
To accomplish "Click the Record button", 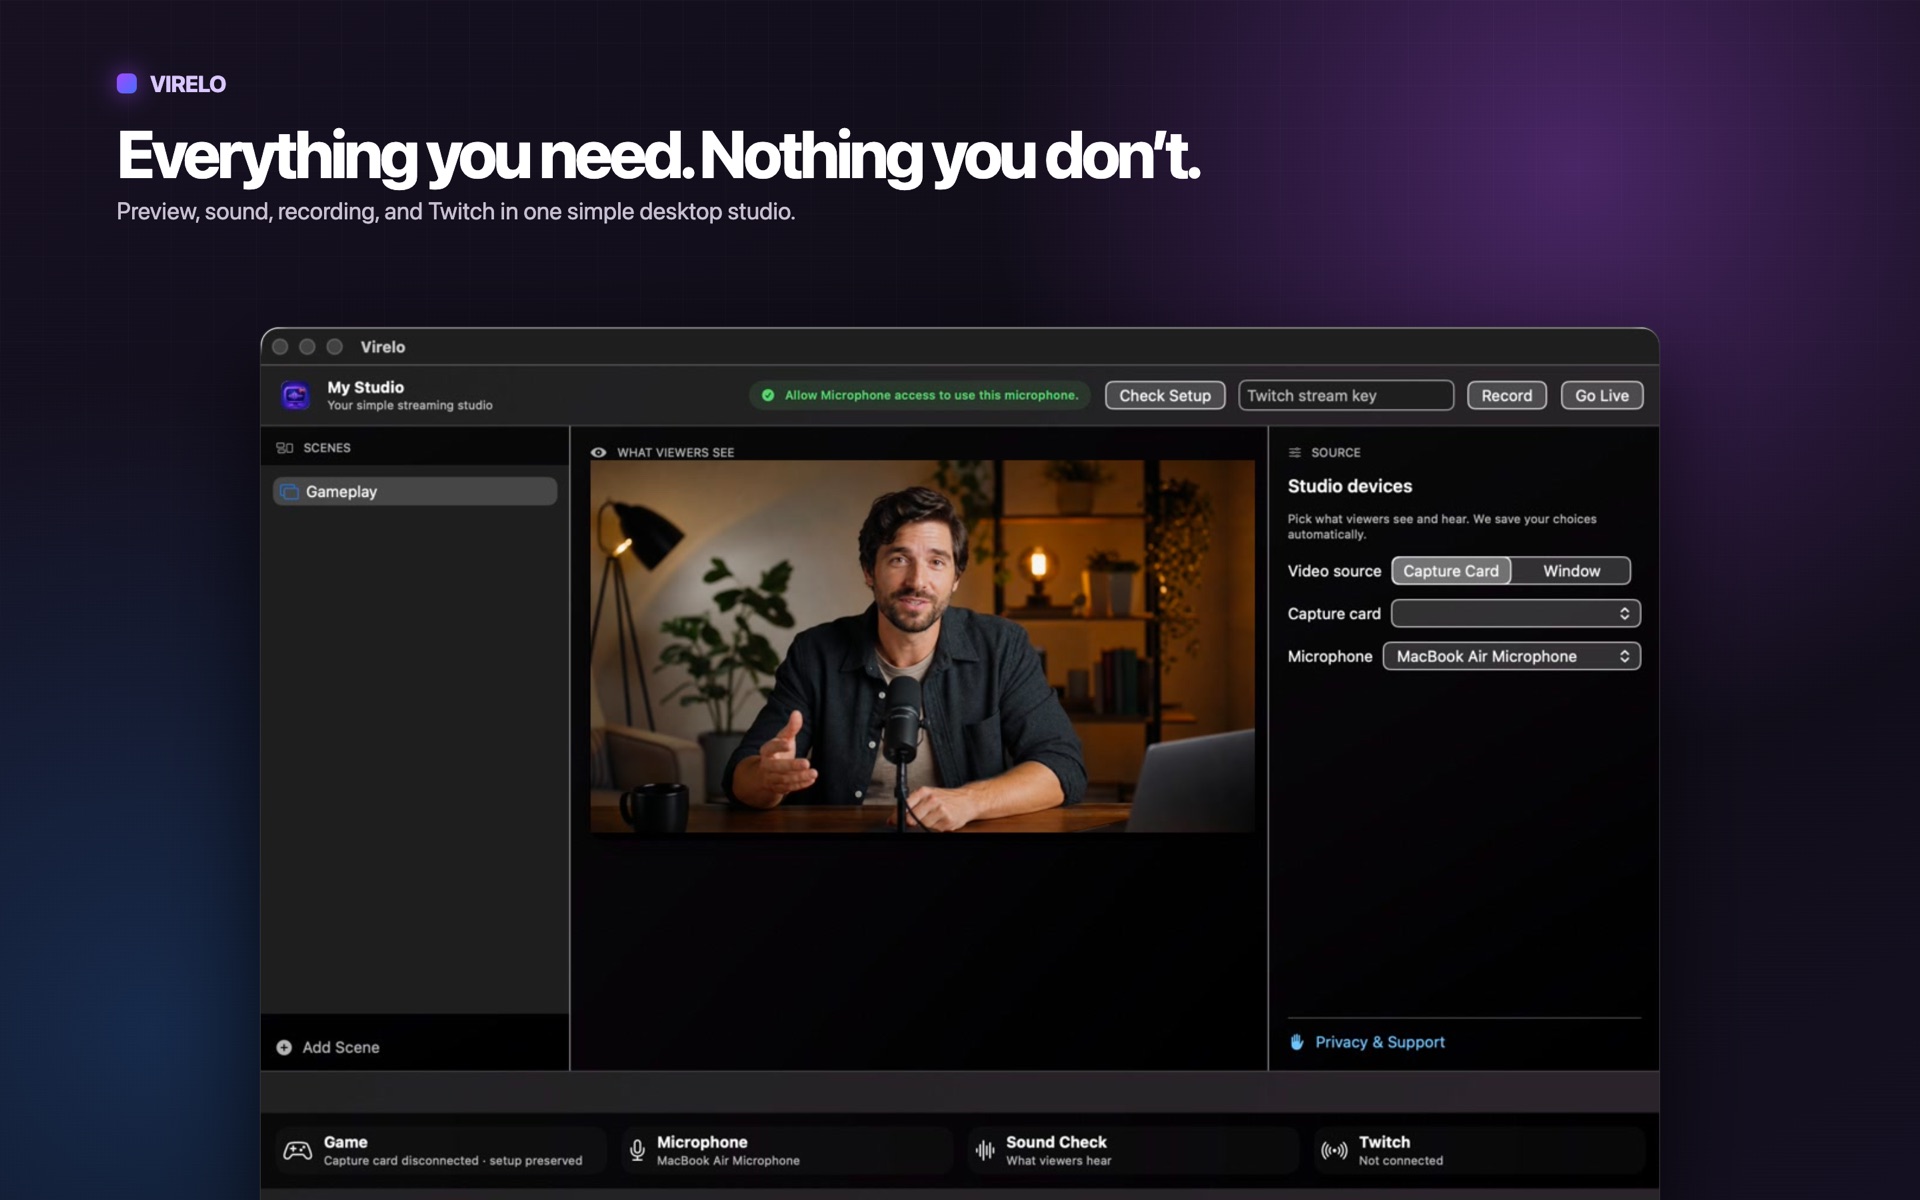I will (1507, 395).
